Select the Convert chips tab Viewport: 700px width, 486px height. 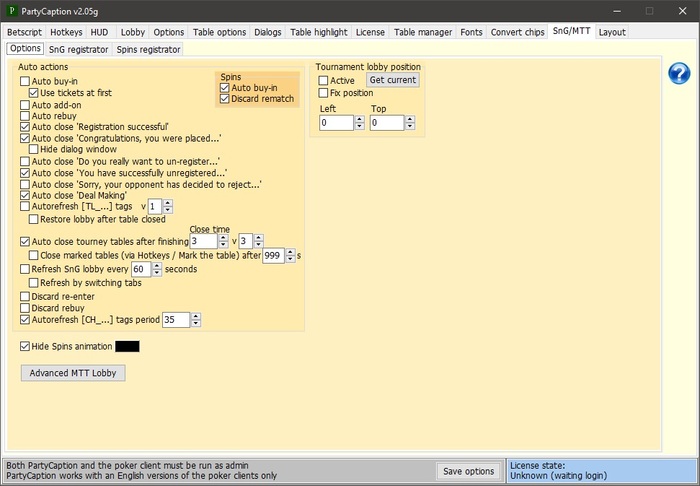(517, 32)
